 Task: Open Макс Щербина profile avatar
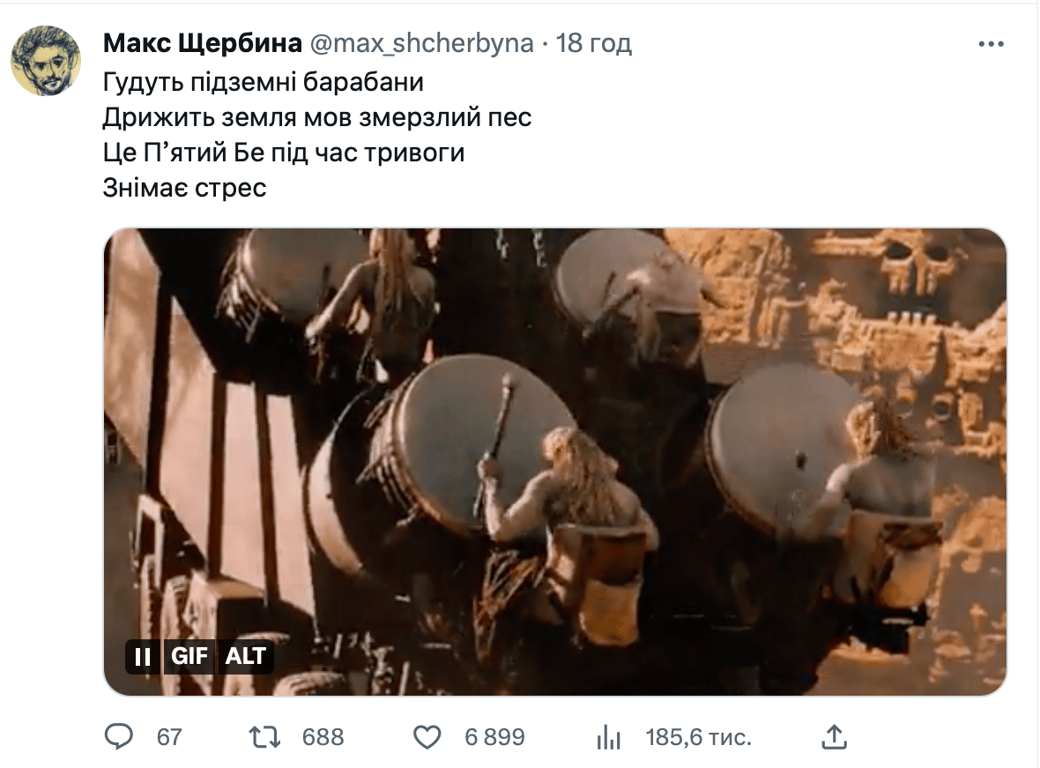tap(46, 60)
